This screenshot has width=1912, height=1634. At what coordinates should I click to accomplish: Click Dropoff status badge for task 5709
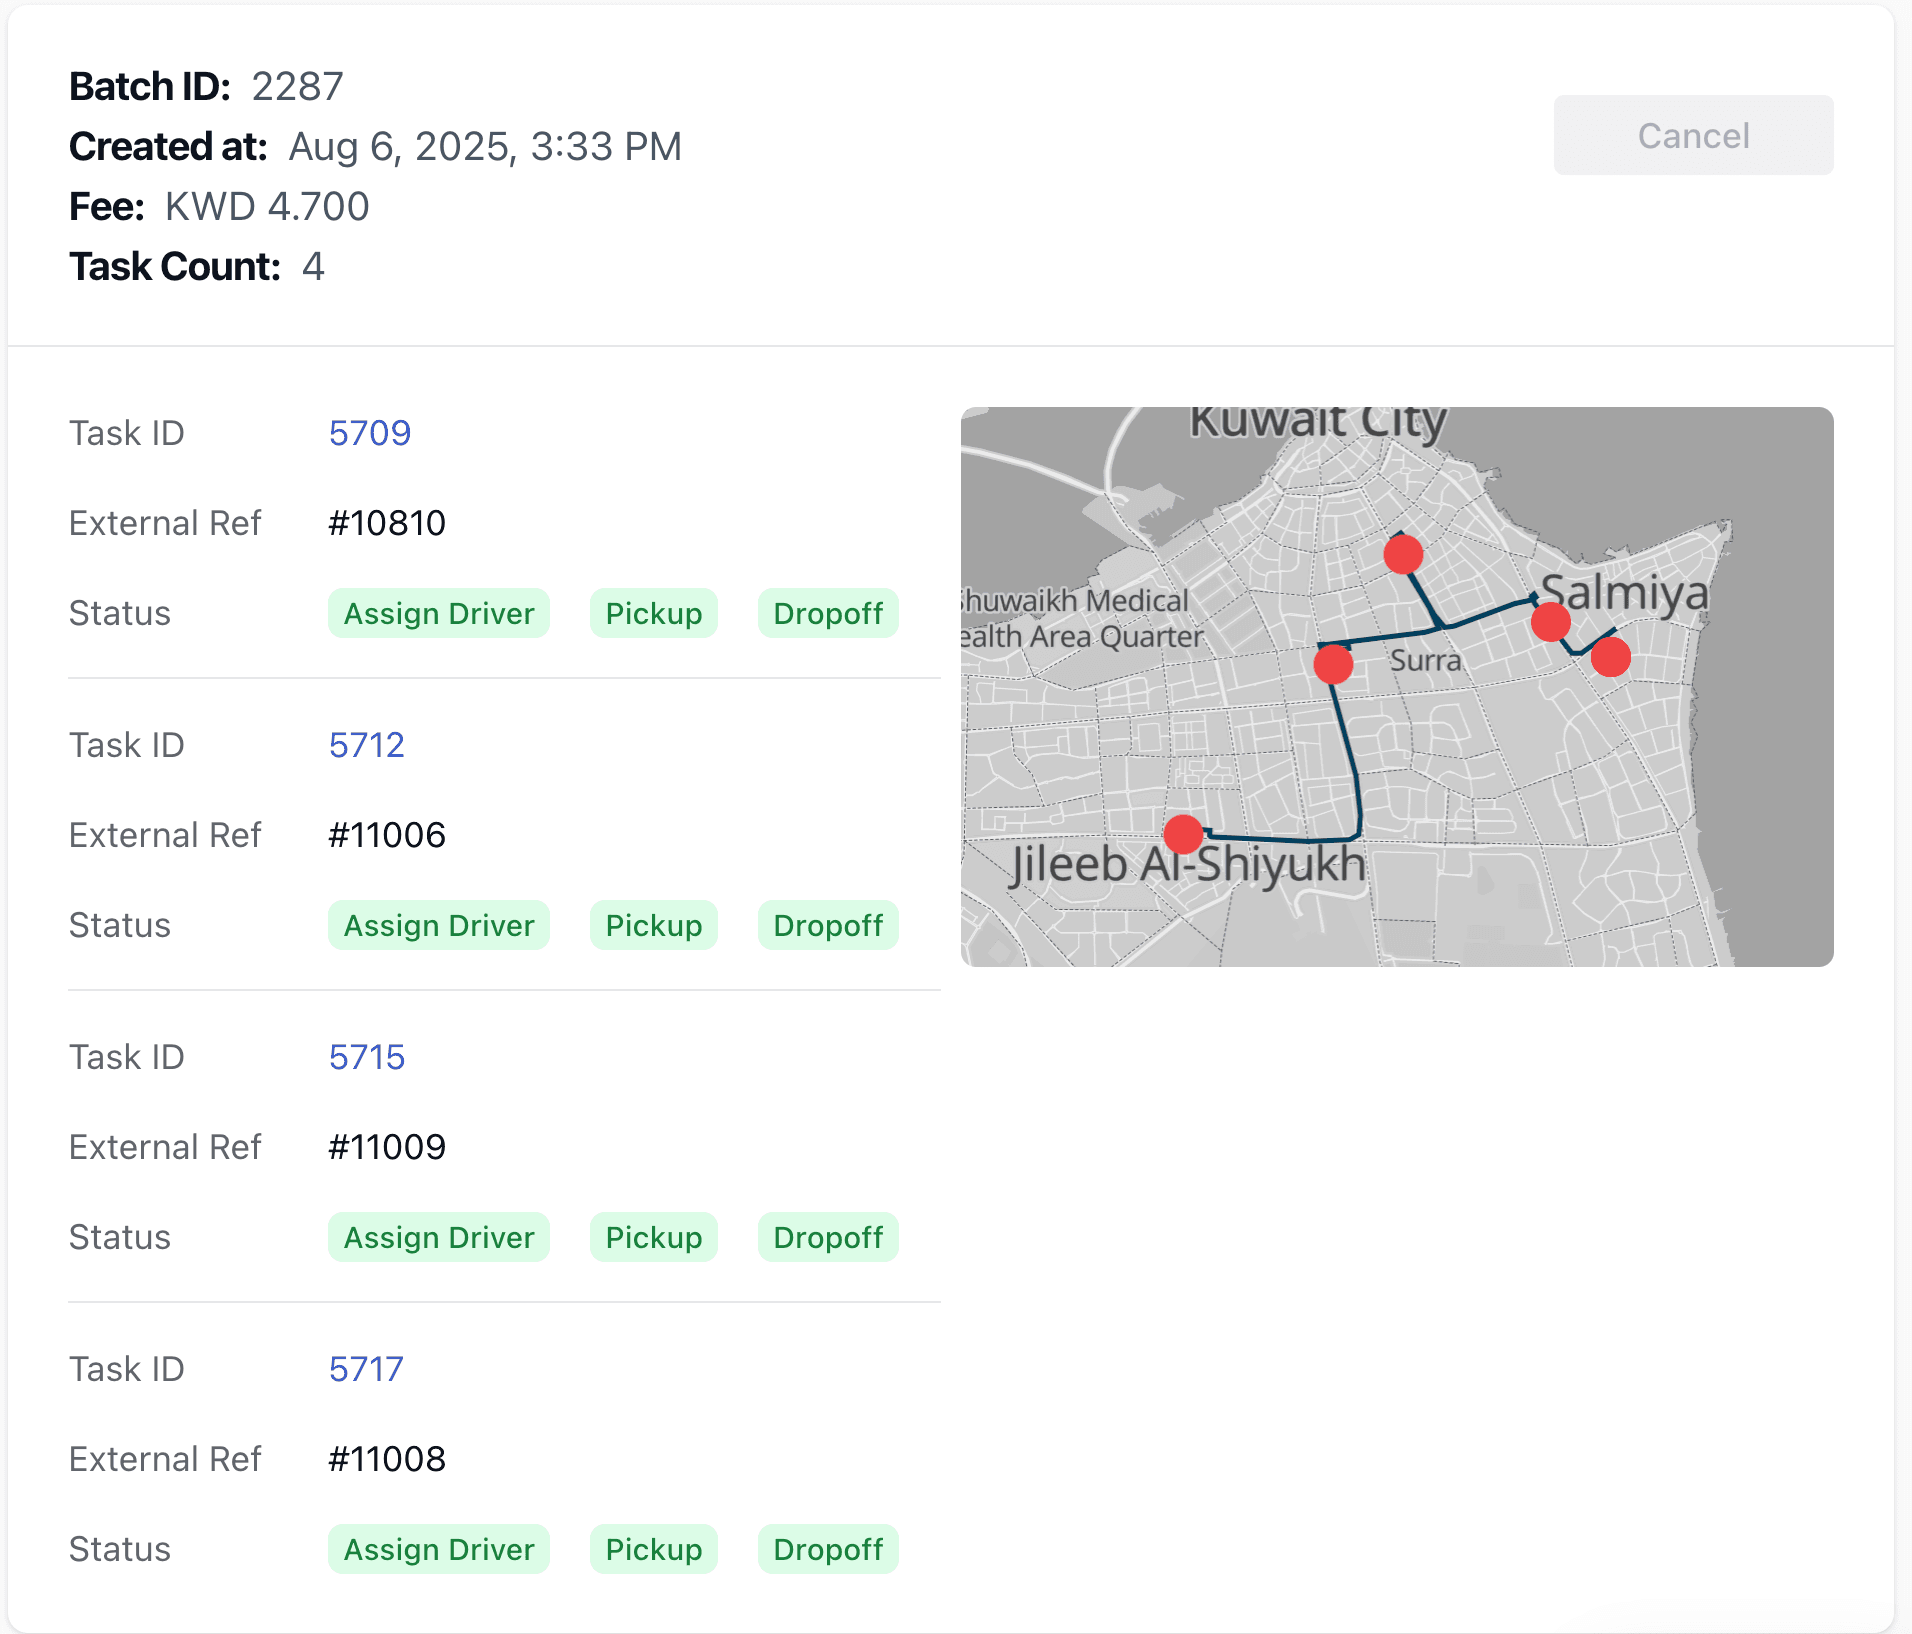[x=827, y=613]
